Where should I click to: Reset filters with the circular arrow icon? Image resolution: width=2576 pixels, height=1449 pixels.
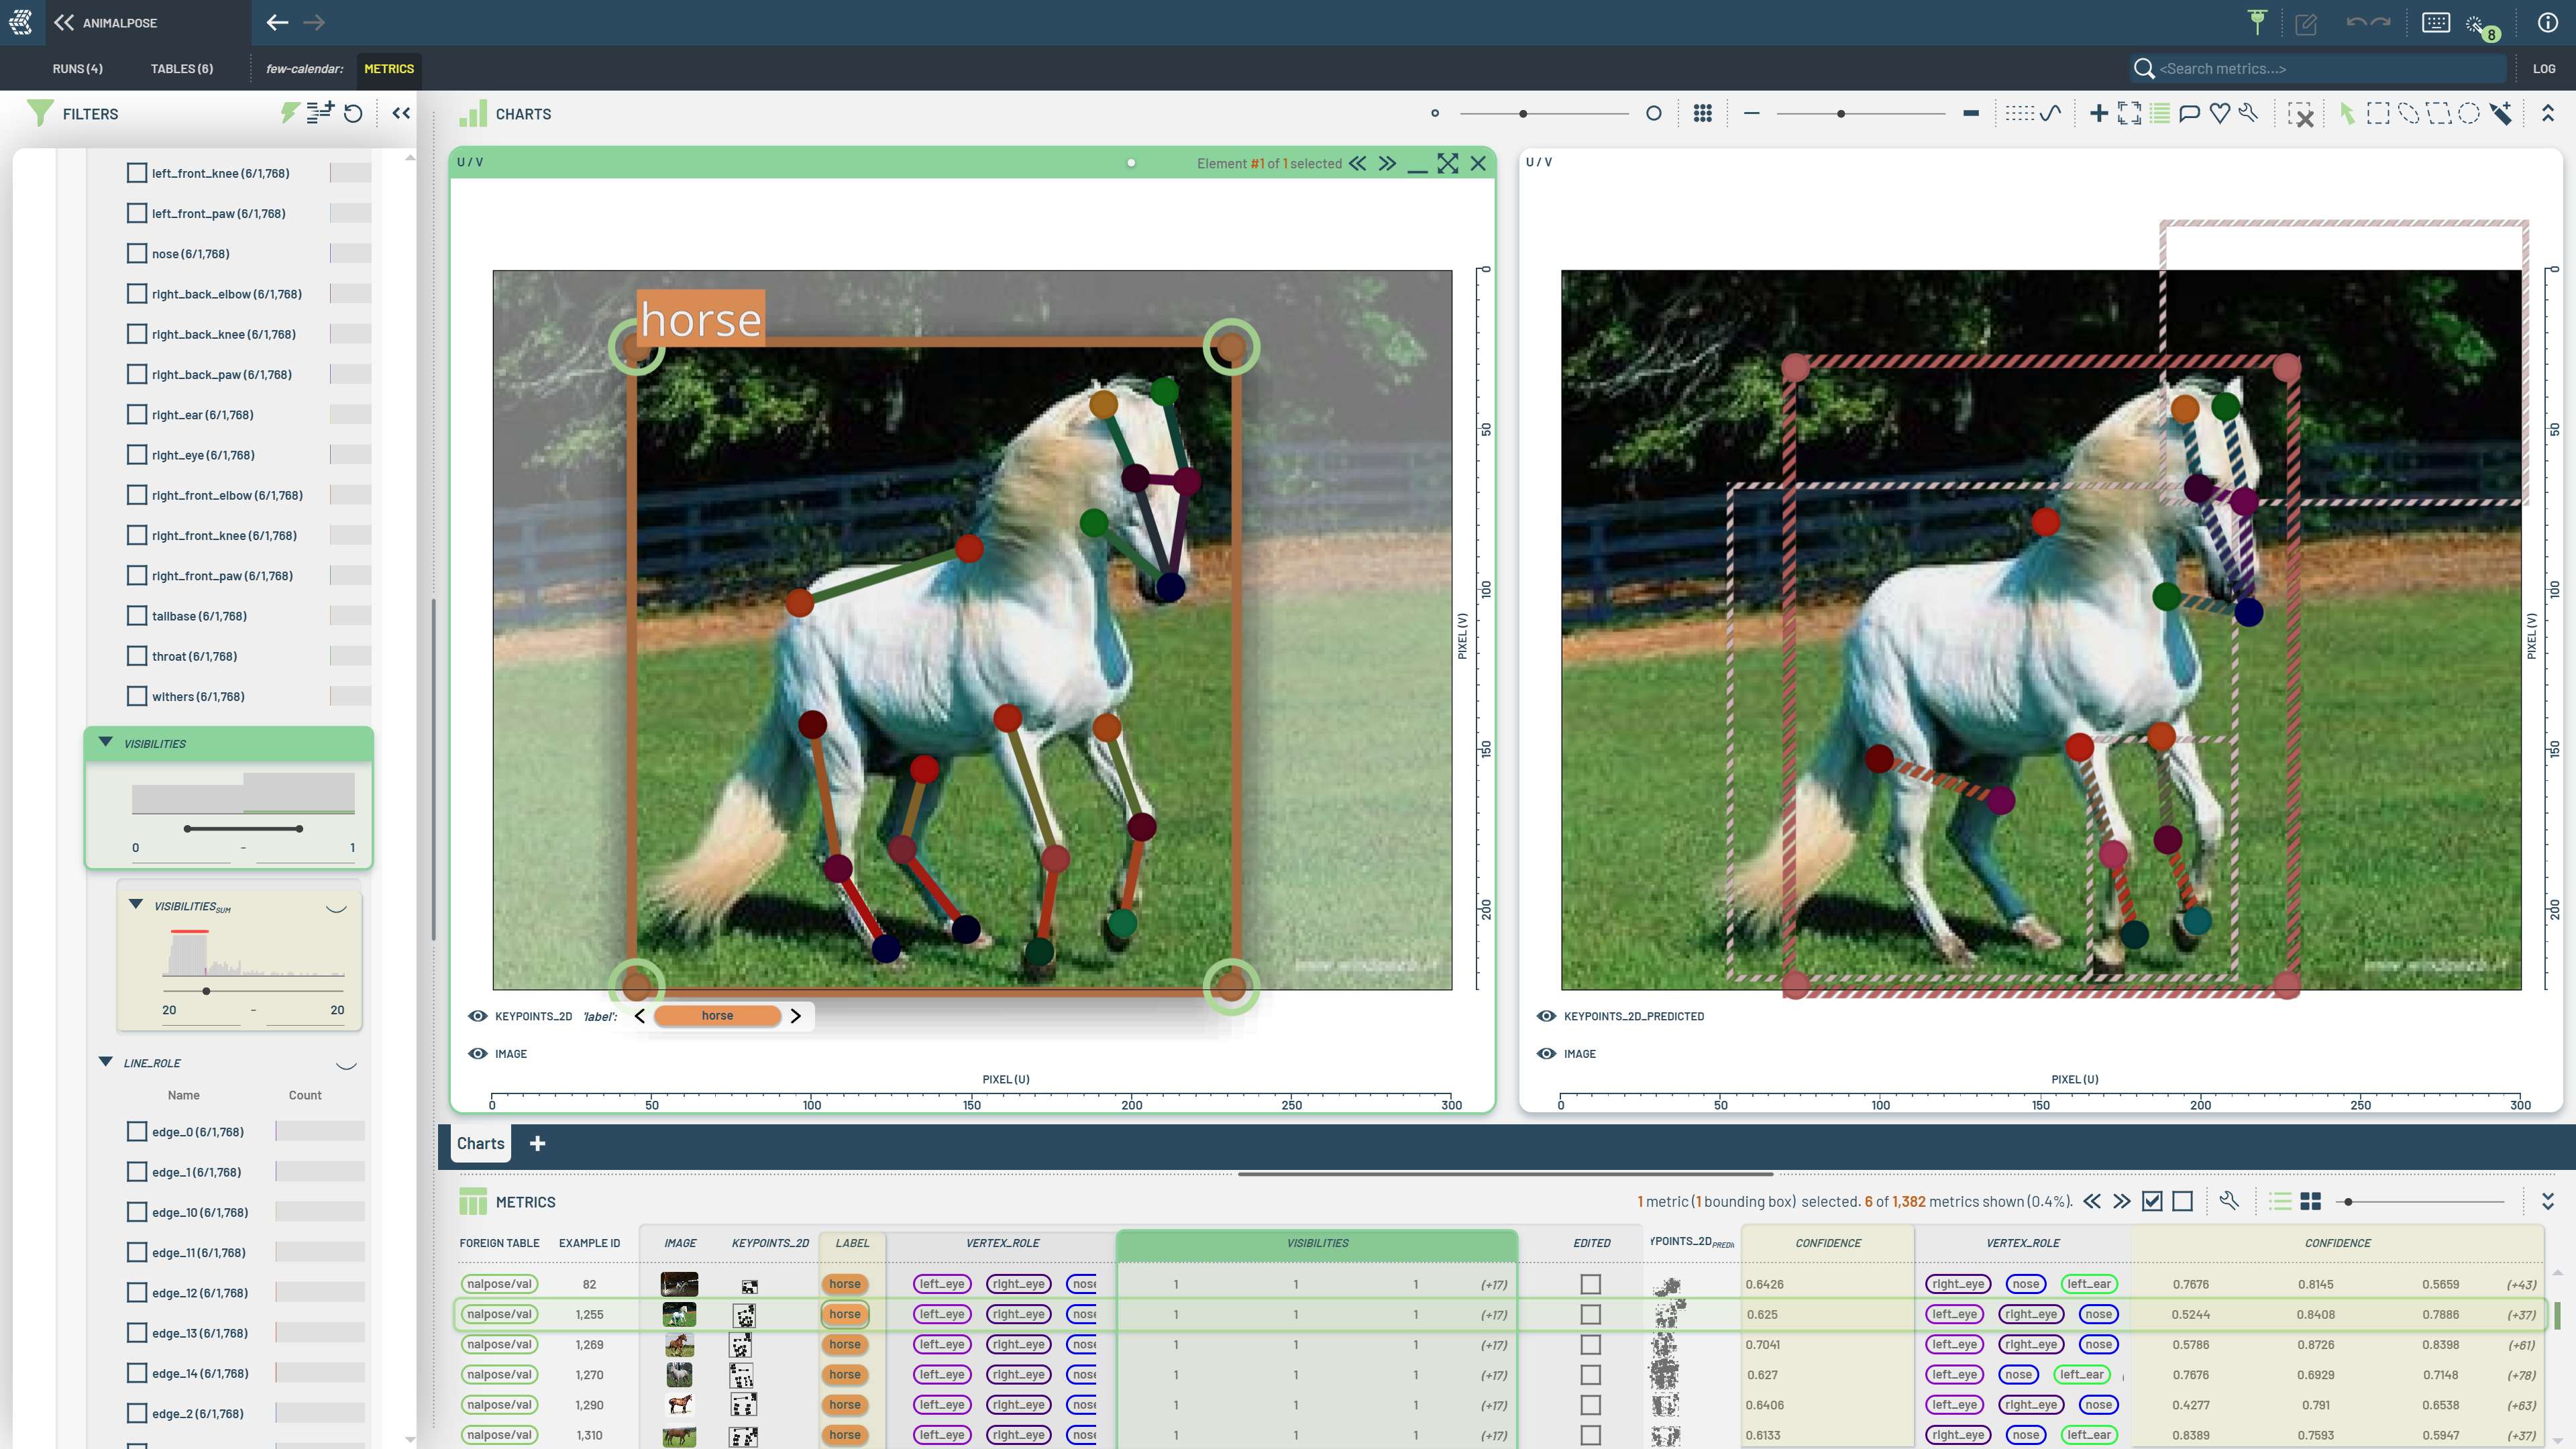coord(353,114)
